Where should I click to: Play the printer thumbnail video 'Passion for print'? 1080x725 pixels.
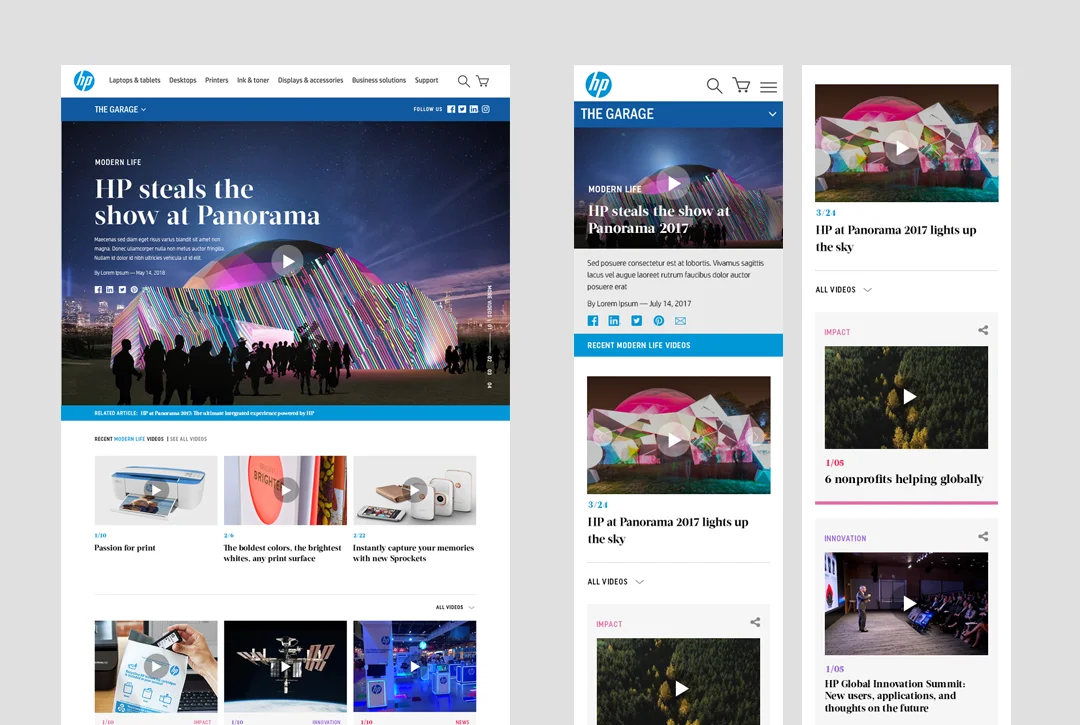tap(156, 490)
